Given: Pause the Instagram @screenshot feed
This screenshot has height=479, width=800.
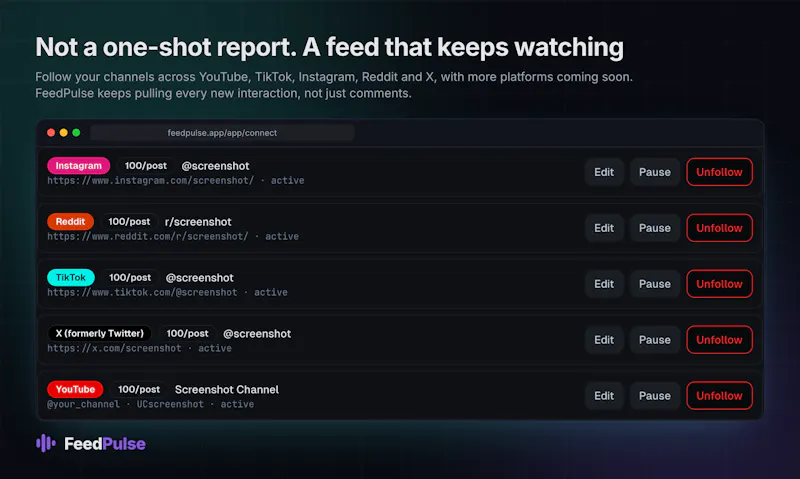Looking at the screenshot, I should 655,172.
